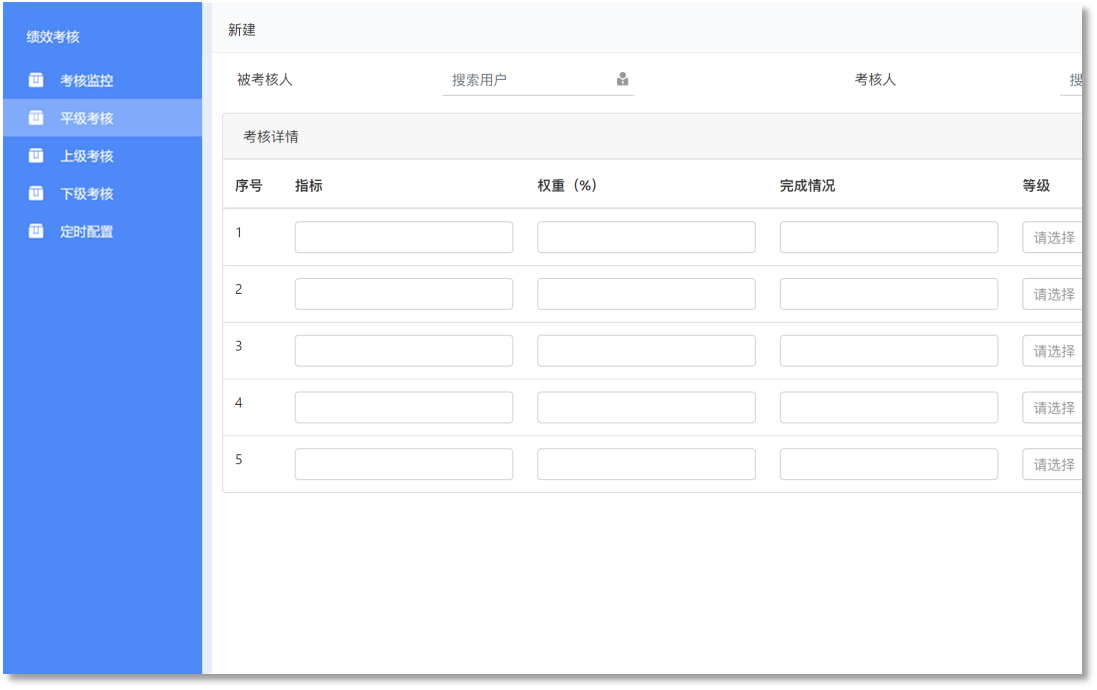The image size is (1097, 690).
Task: Go to 上级考核 page
Action: click(102, 155)
